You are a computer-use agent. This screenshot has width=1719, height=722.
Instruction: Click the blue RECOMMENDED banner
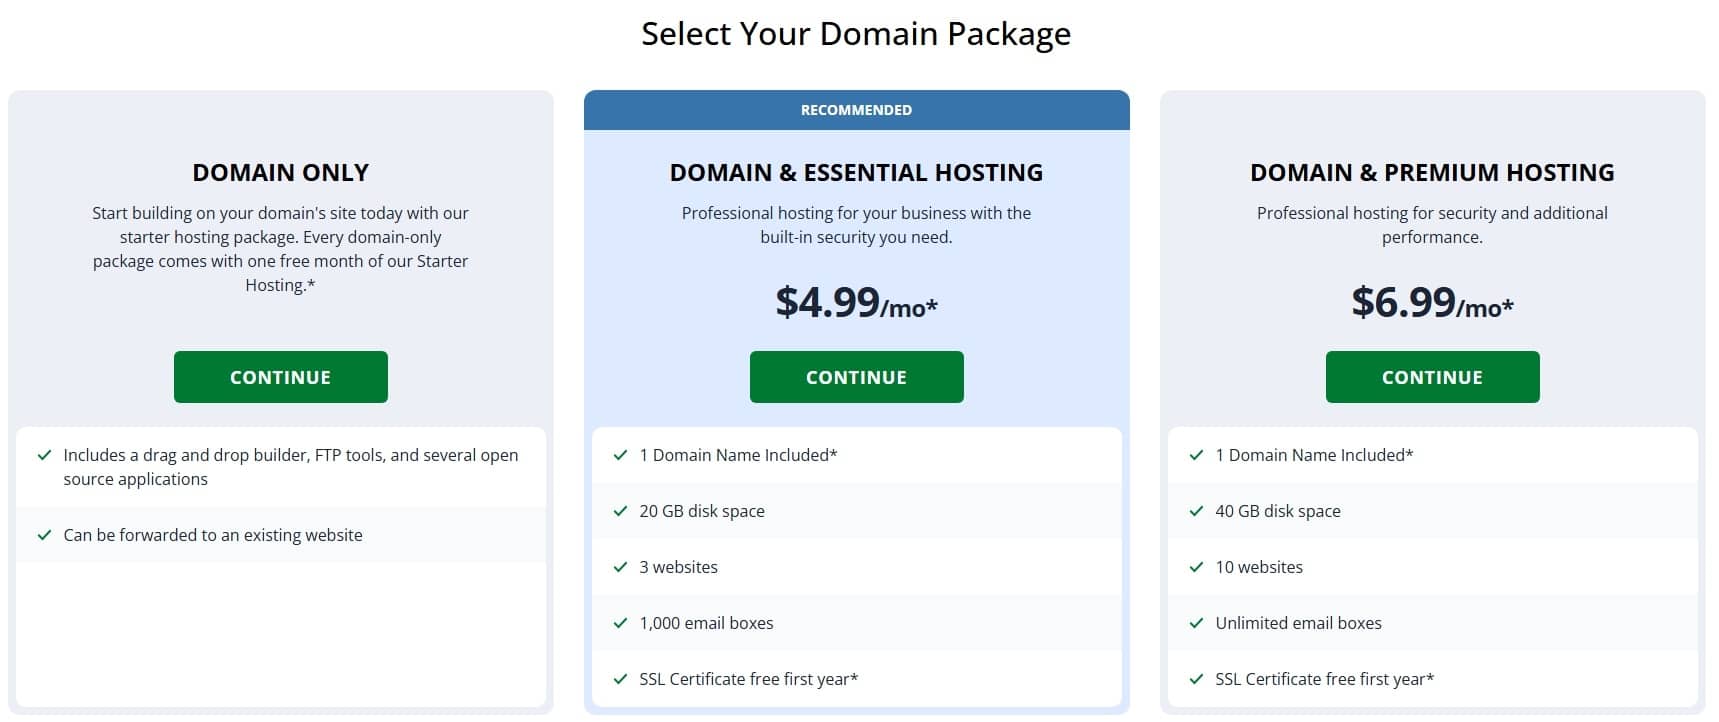[856, 110]
